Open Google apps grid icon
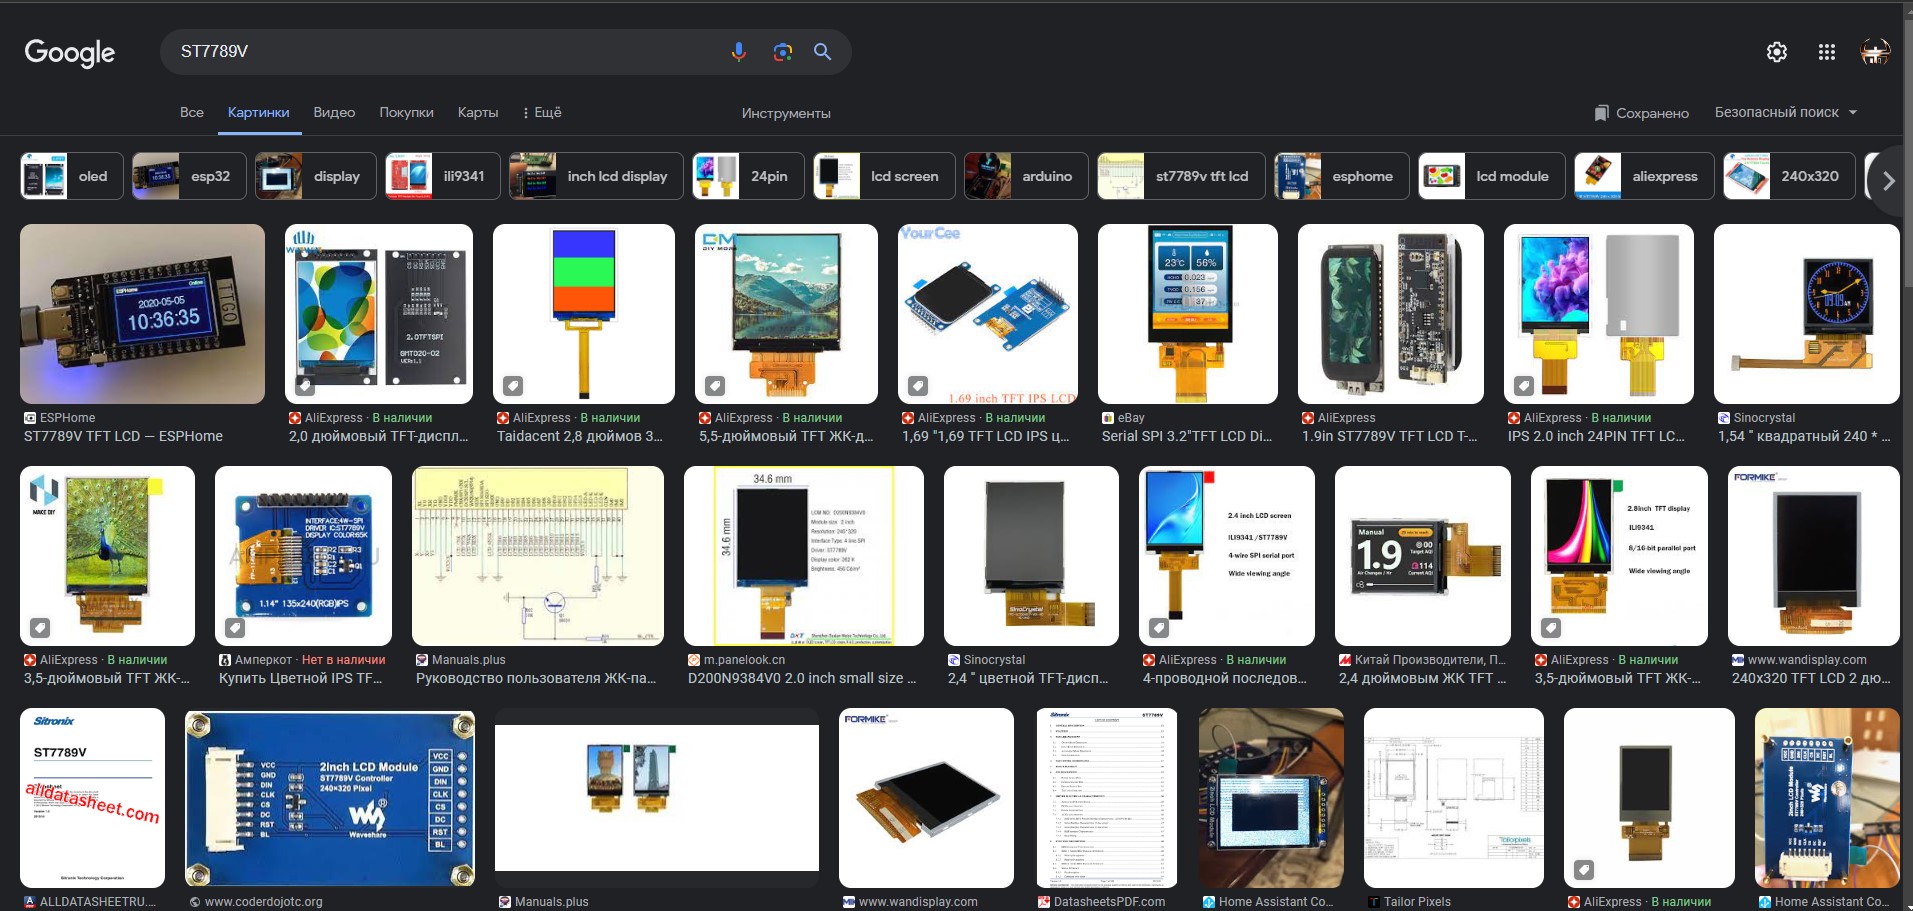 (x=1826, y=52)
